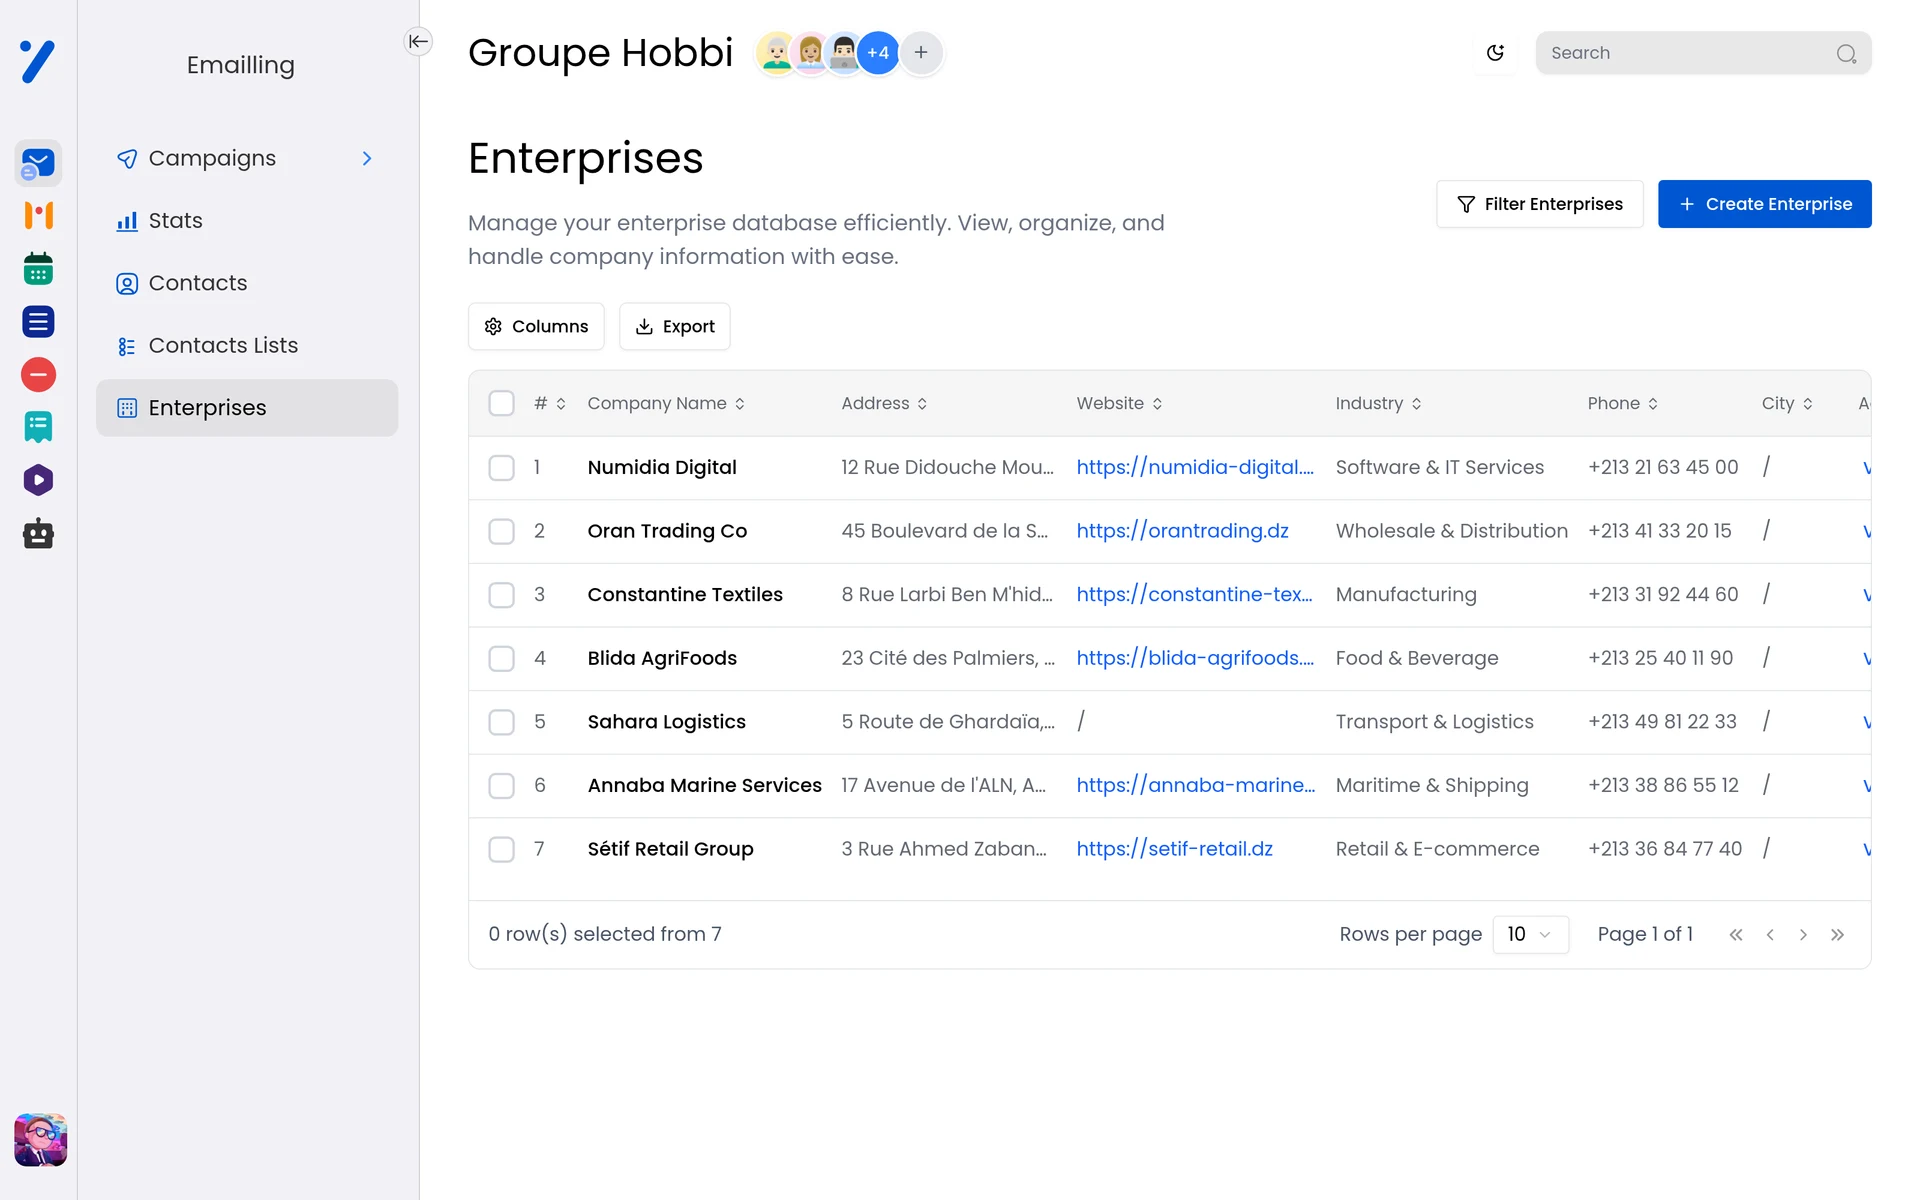Select the Numidia Digital row checkbox

[x=501, y=468]
